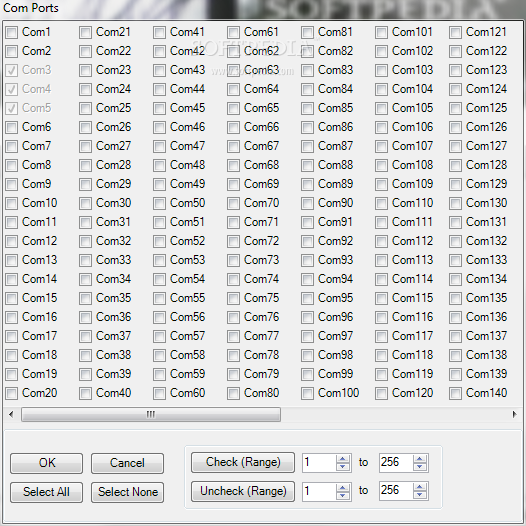Decrease Uncheck range start value spinner
This screenshot has height=526, width=526.
click(343, 495)
